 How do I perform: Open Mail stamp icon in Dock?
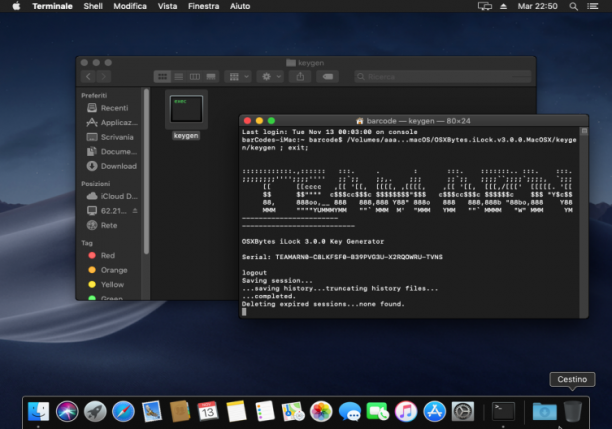click(x=152, y=411)
